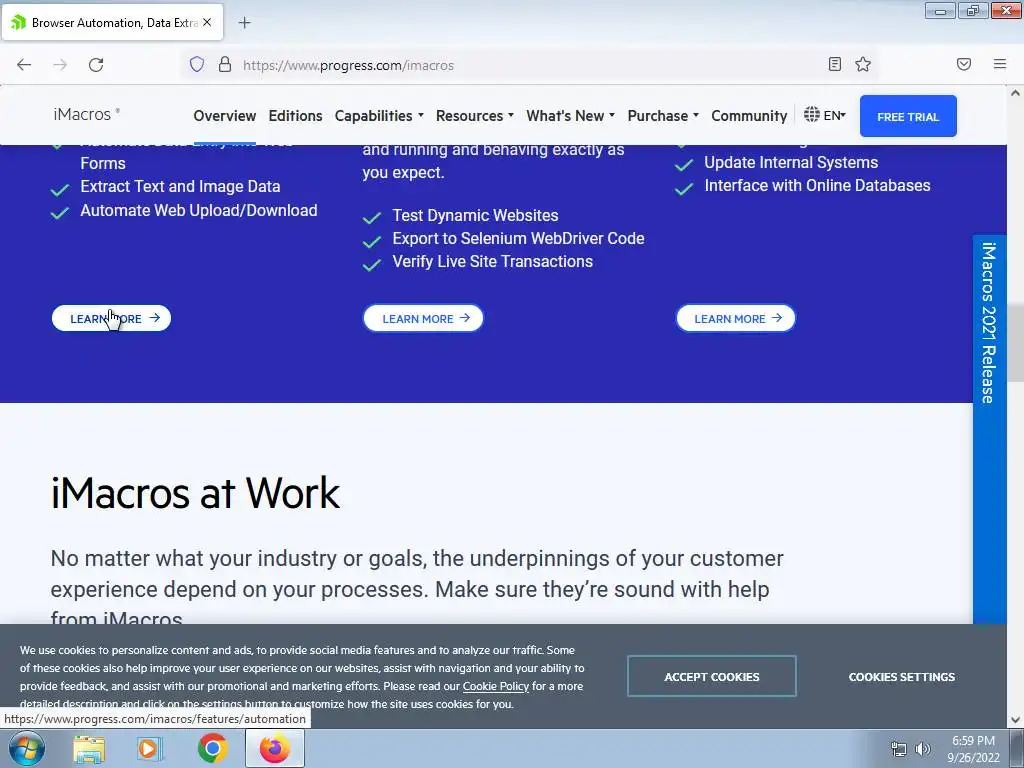Click Learn More under Interface with Online Databases

735,319
